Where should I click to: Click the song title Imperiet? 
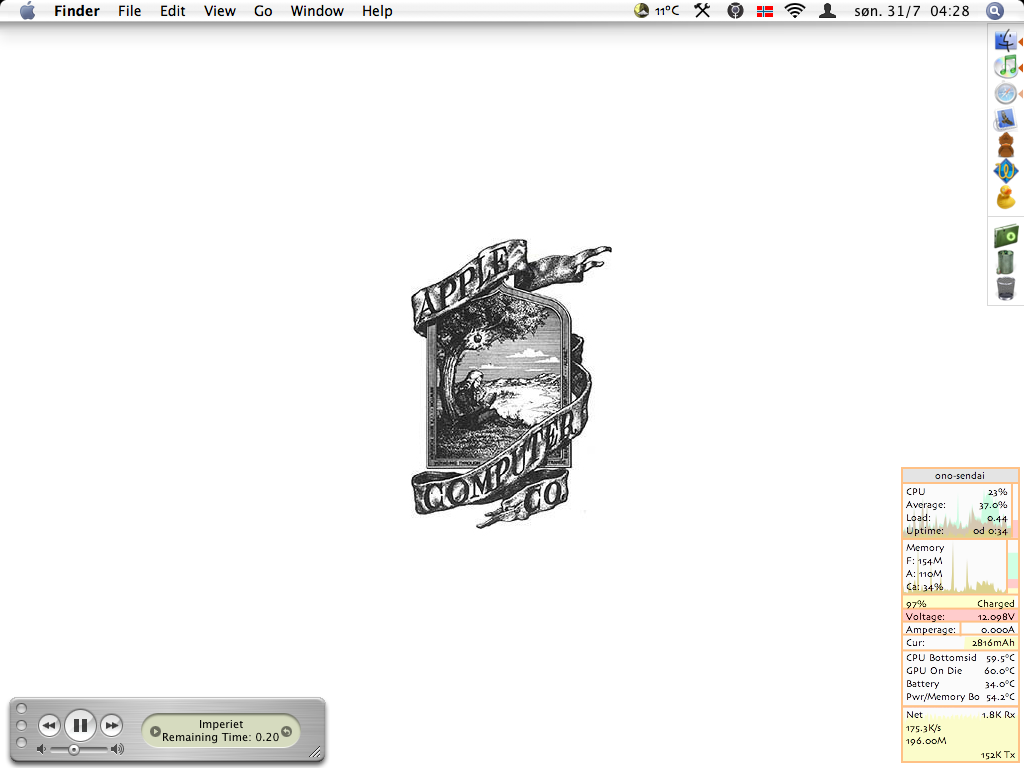[x=221, y=724]
